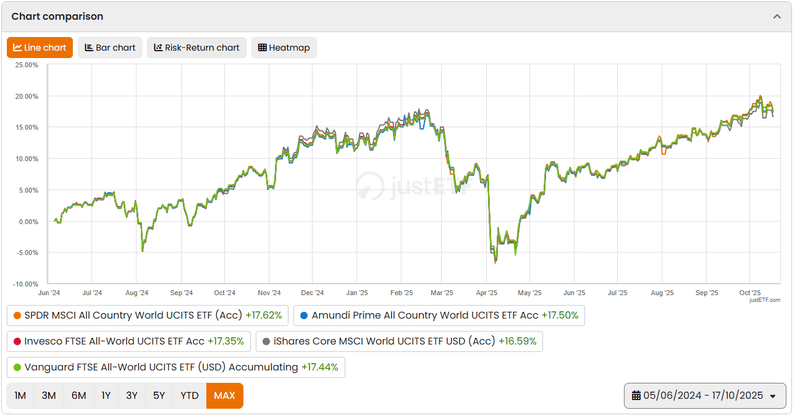Click the blue Amundi legend color dot
Image resolution: width=800 pixels, height=418 pixels.
click(304, 315)
